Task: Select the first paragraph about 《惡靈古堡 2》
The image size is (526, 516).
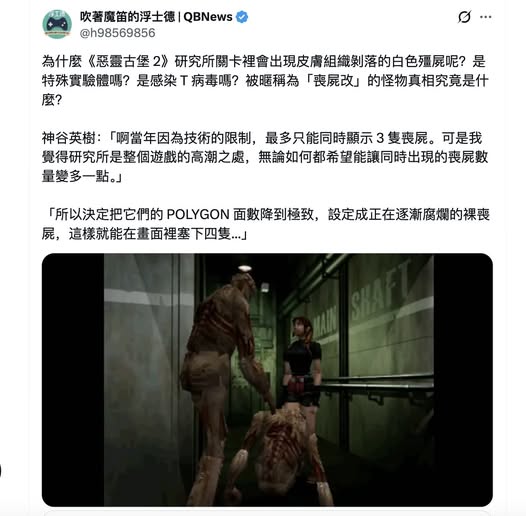Action: [x=265, y=81]
